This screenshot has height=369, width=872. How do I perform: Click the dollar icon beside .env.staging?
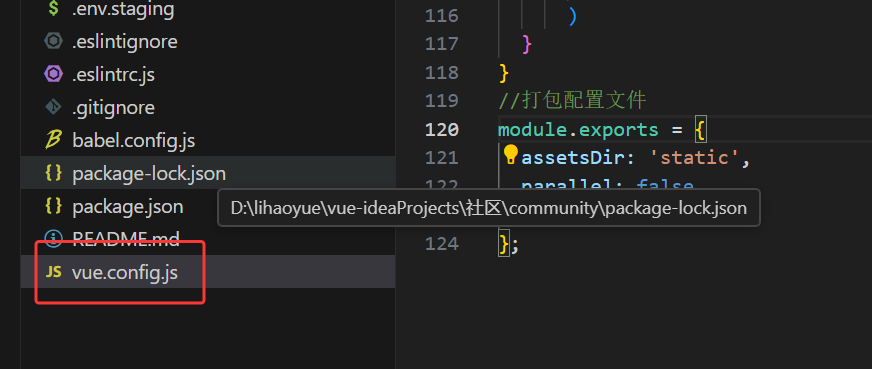(x=53, y=8)
